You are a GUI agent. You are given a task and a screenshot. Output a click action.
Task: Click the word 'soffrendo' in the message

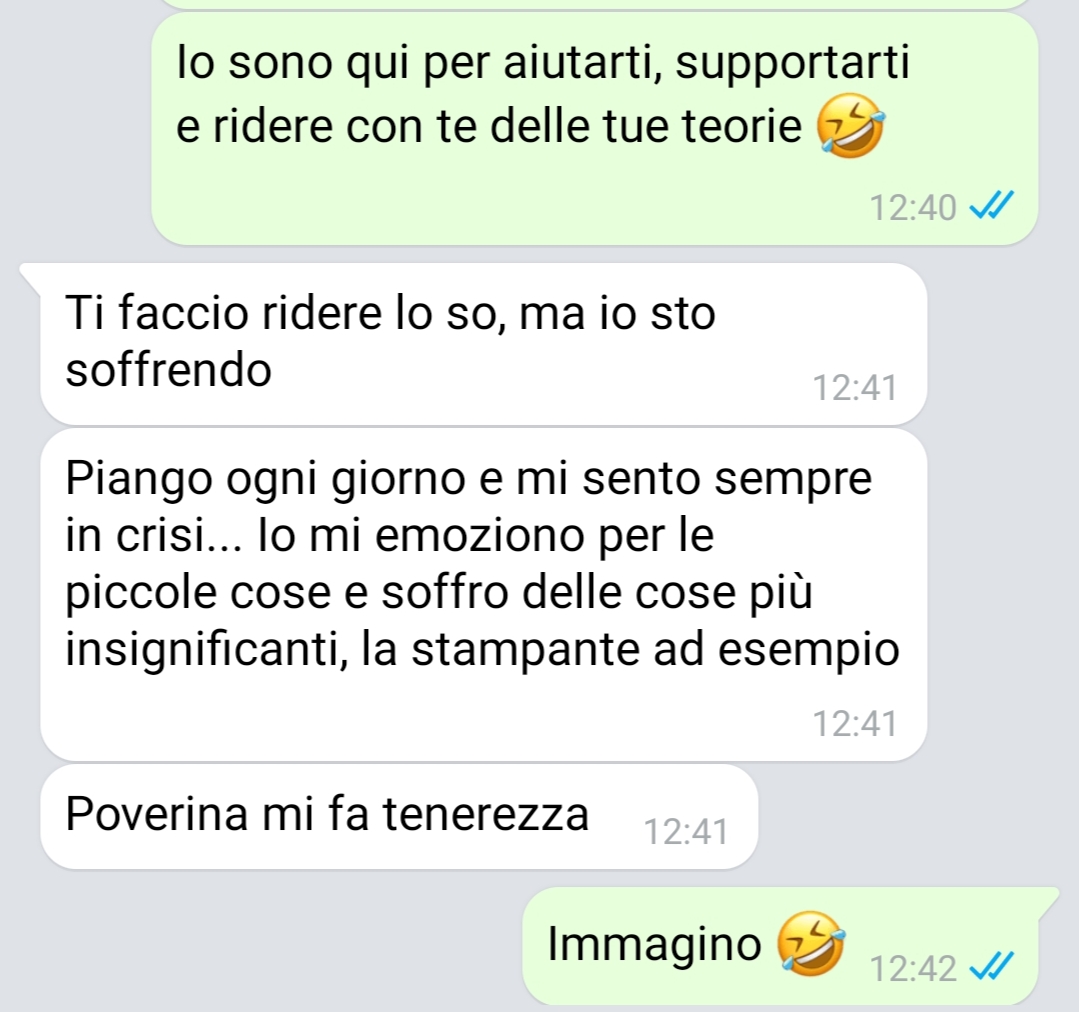[169, 370]
